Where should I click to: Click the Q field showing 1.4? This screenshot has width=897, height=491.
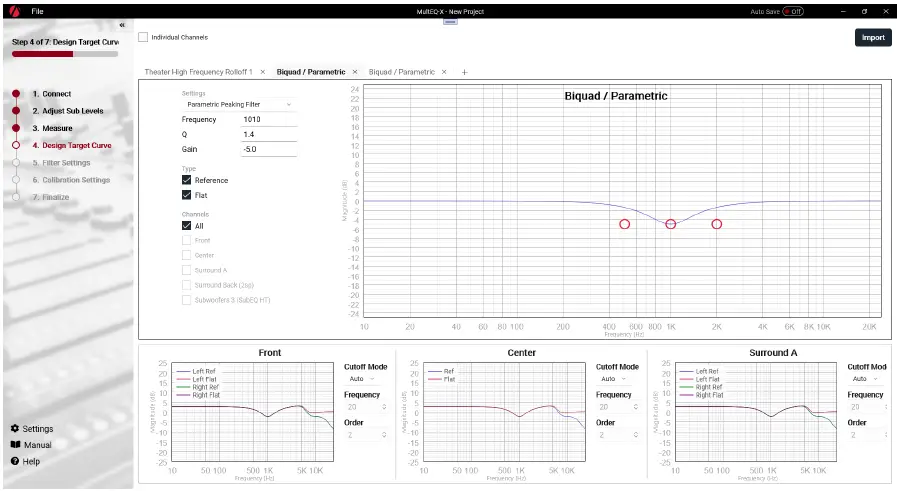tap(269, 134)
